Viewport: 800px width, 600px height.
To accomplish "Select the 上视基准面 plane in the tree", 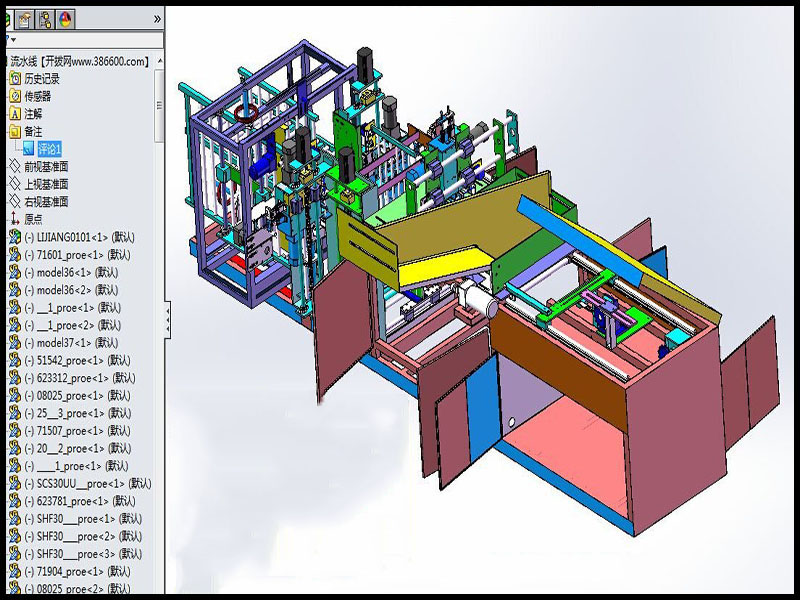I will click(46, 184).
